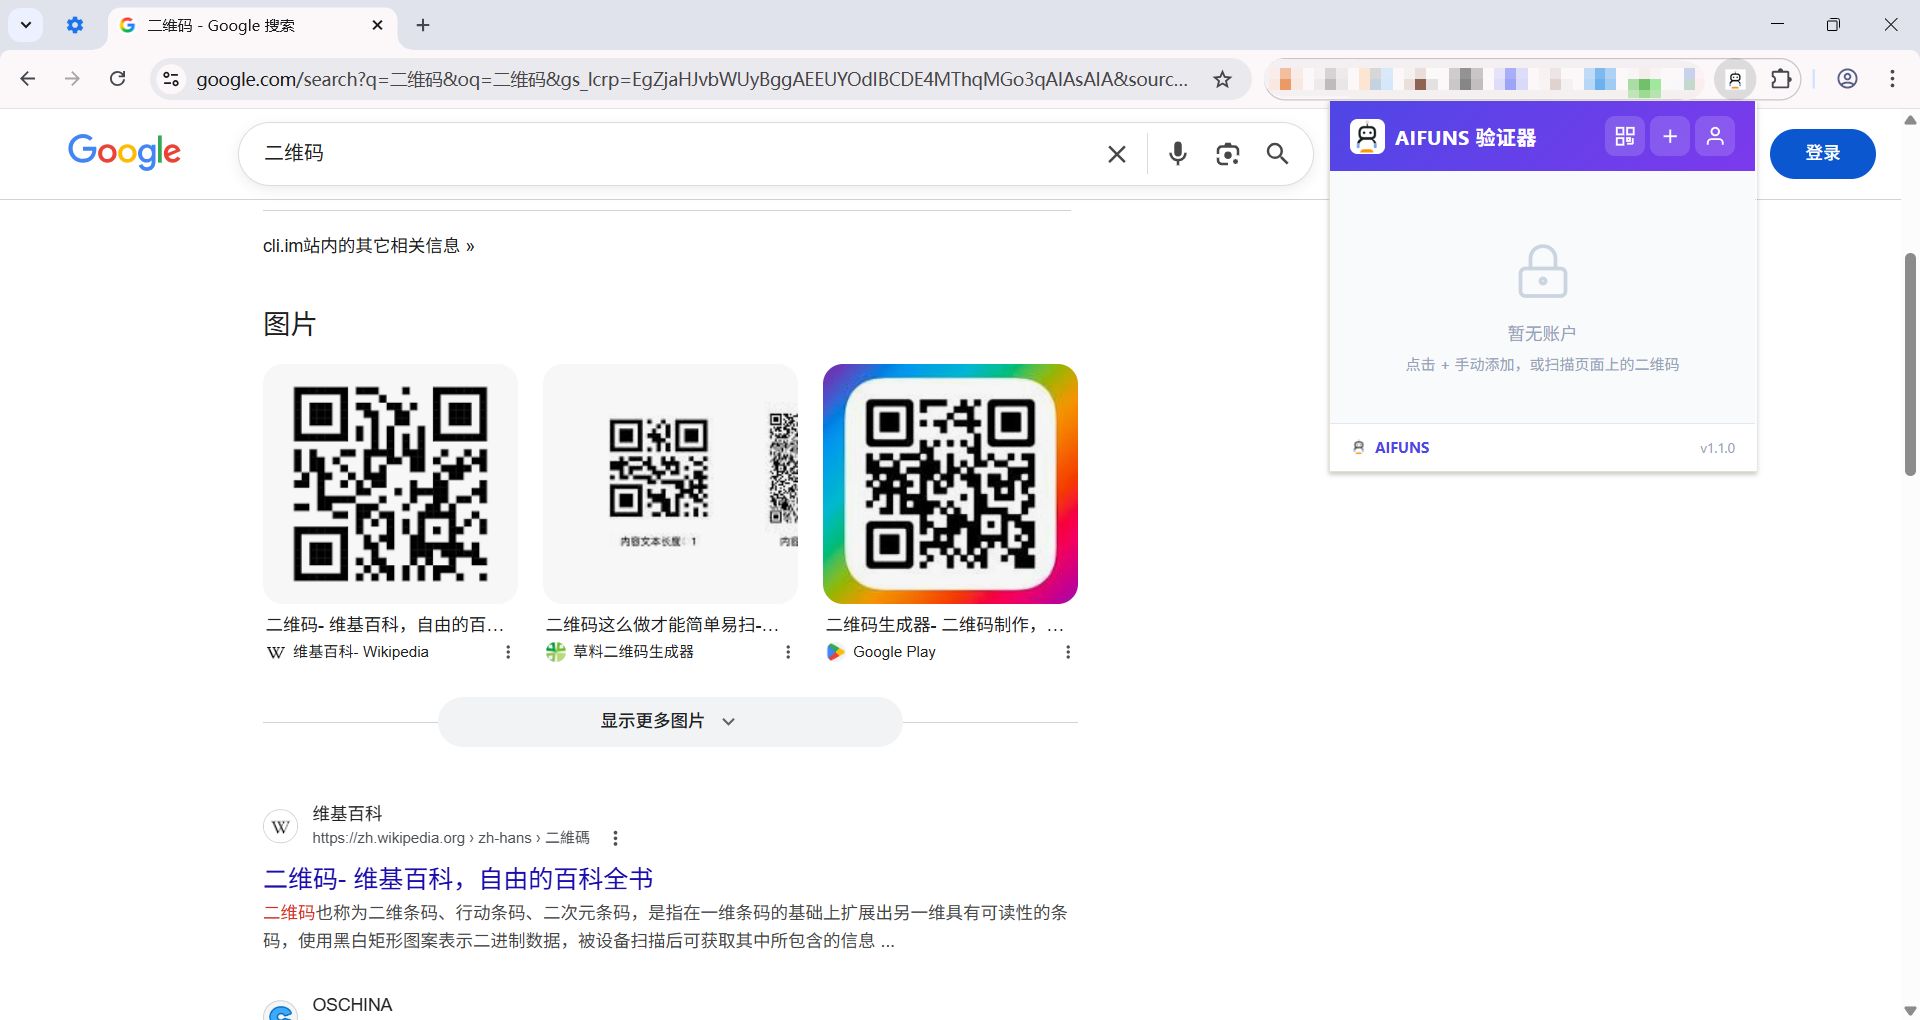Start voice search with the microphone
Image resolution: width=1920 pixels, height=1020 pixels.
point(1178,153)
